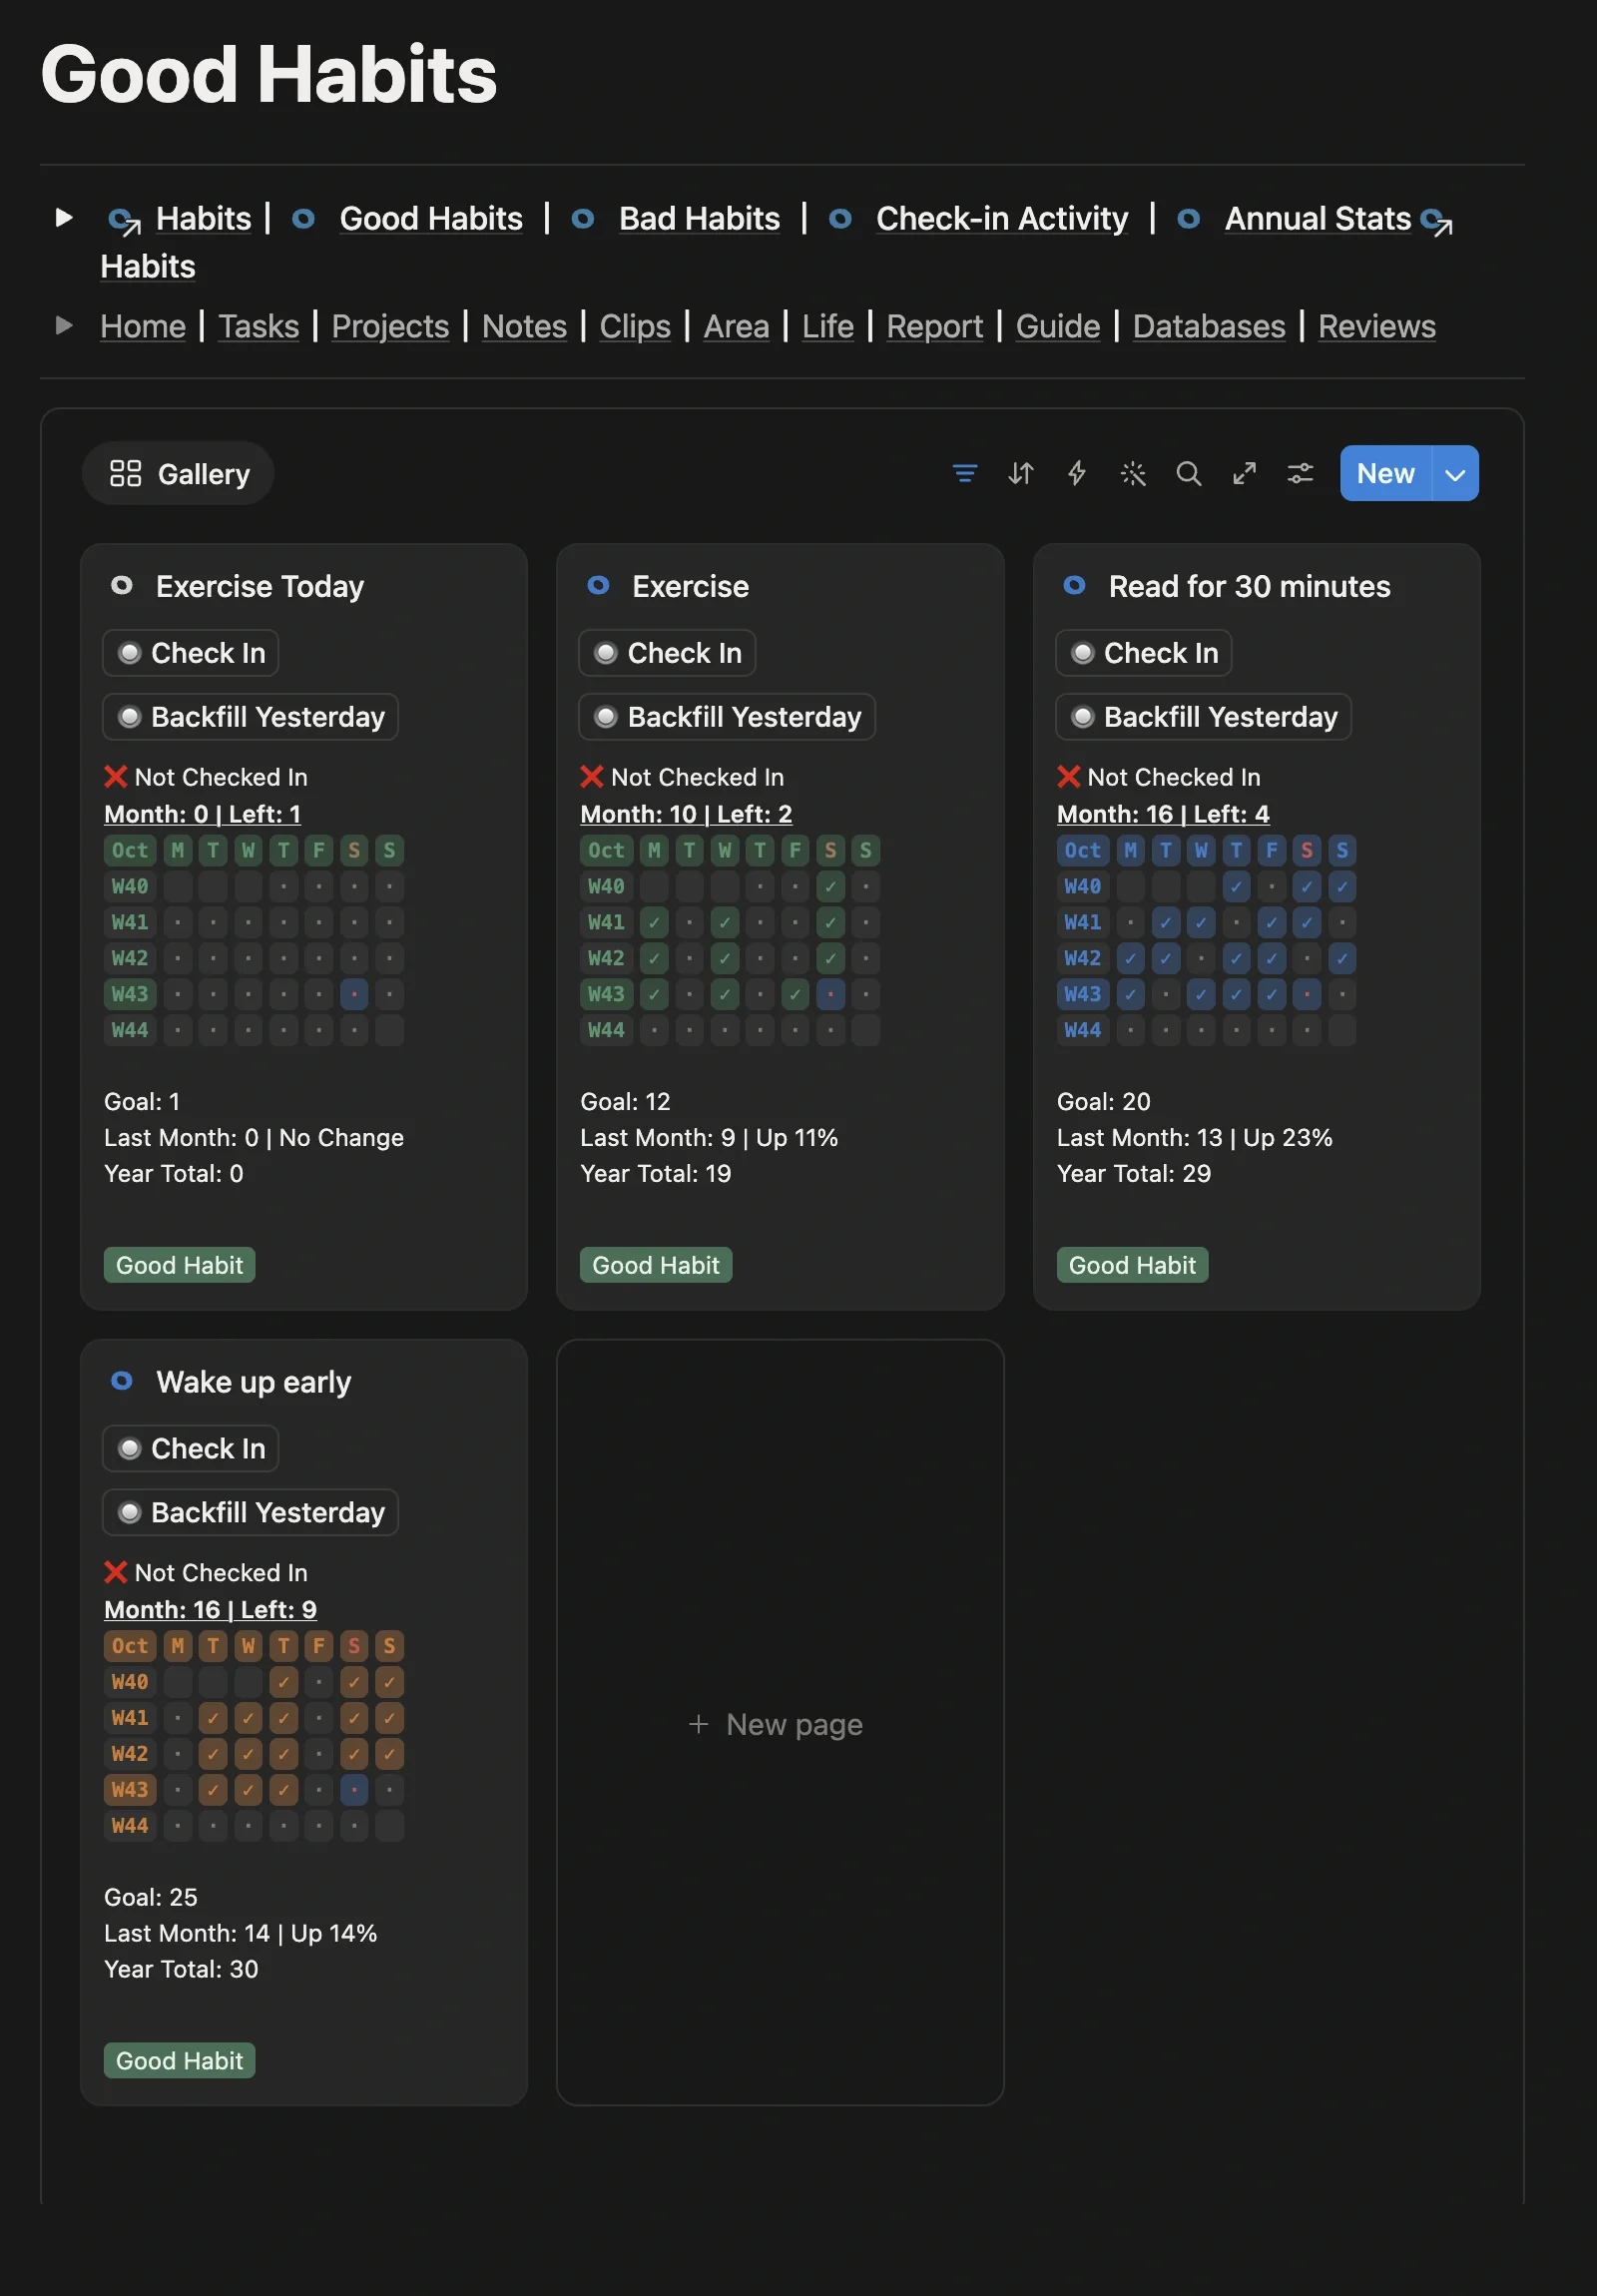The width and height of the screenshot is (1597, 2296).
Task: Click the sort arrows icon
Action: click(x=1020, y=473)
